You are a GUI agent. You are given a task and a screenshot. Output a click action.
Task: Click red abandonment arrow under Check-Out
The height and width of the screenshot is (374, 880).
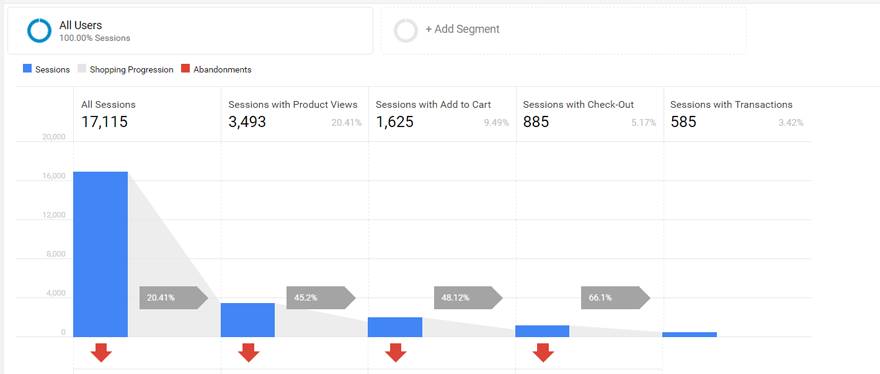(543, 353)
